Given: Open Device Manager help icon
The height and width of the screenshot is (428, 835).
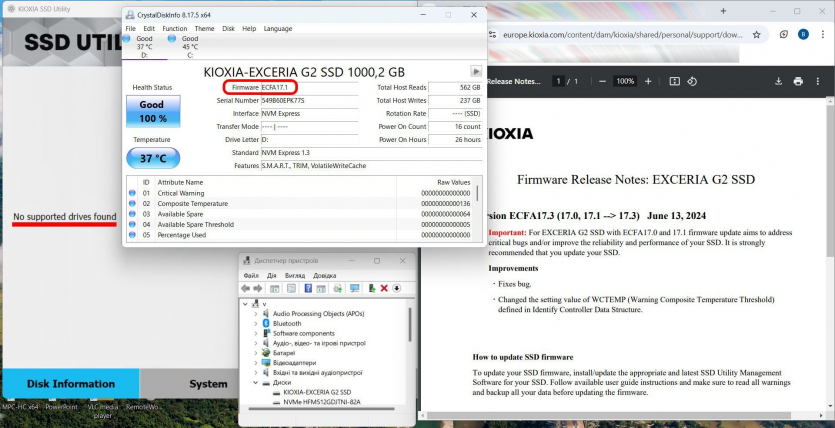Looking at the screenshot, I should (x=308, y=288).
